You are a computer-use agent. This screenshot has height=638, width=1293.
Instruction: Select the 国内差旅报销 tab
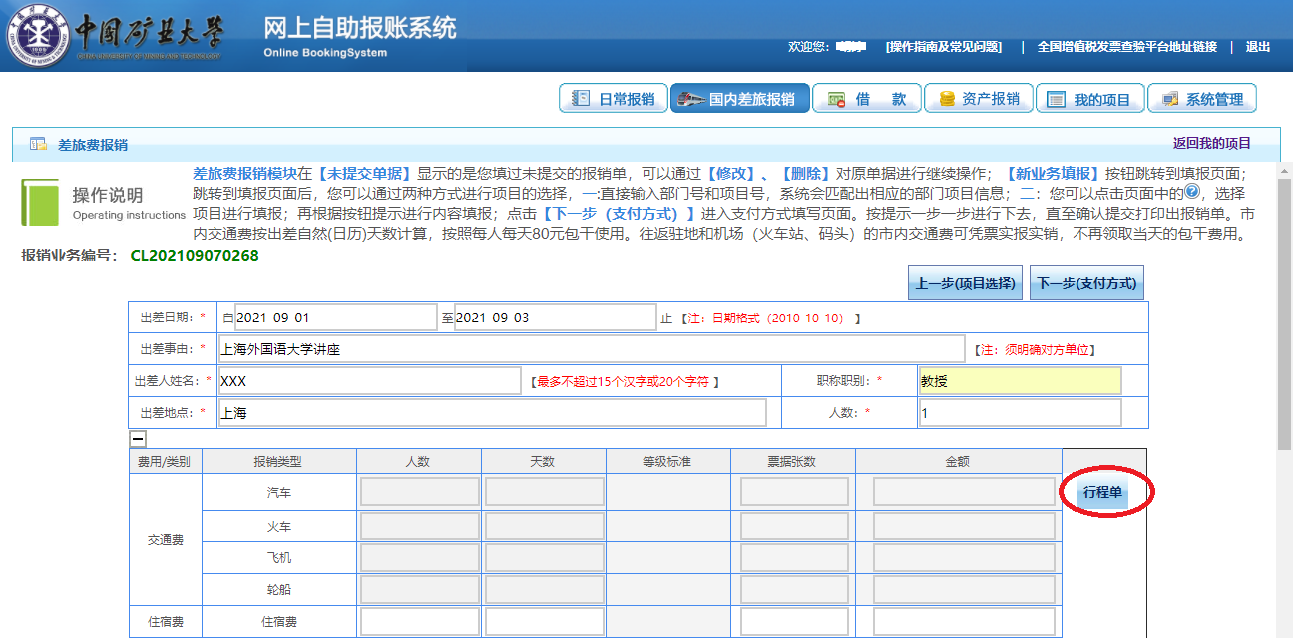(x=739, y=99)
